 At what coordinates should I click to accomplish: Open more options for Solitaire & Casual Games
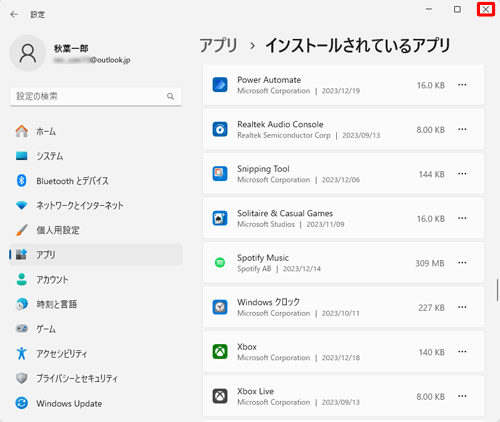pos(462,218)
